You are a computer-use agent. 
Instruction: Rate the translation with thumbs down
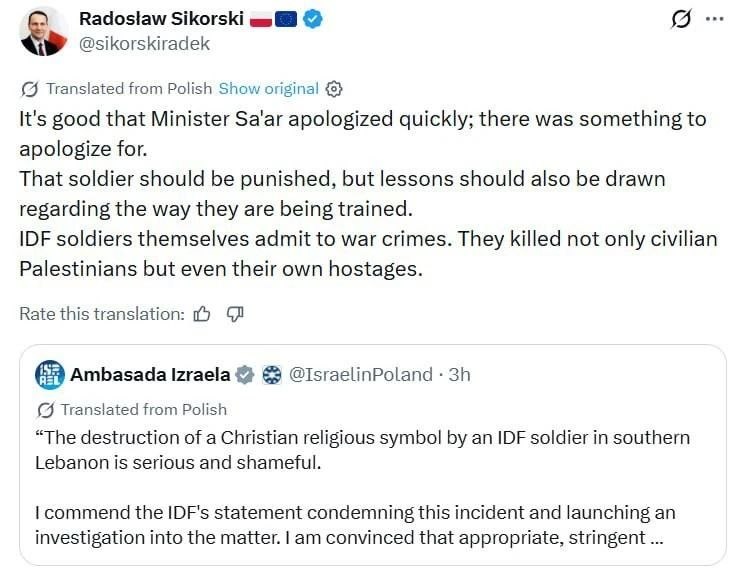point(235,314)
